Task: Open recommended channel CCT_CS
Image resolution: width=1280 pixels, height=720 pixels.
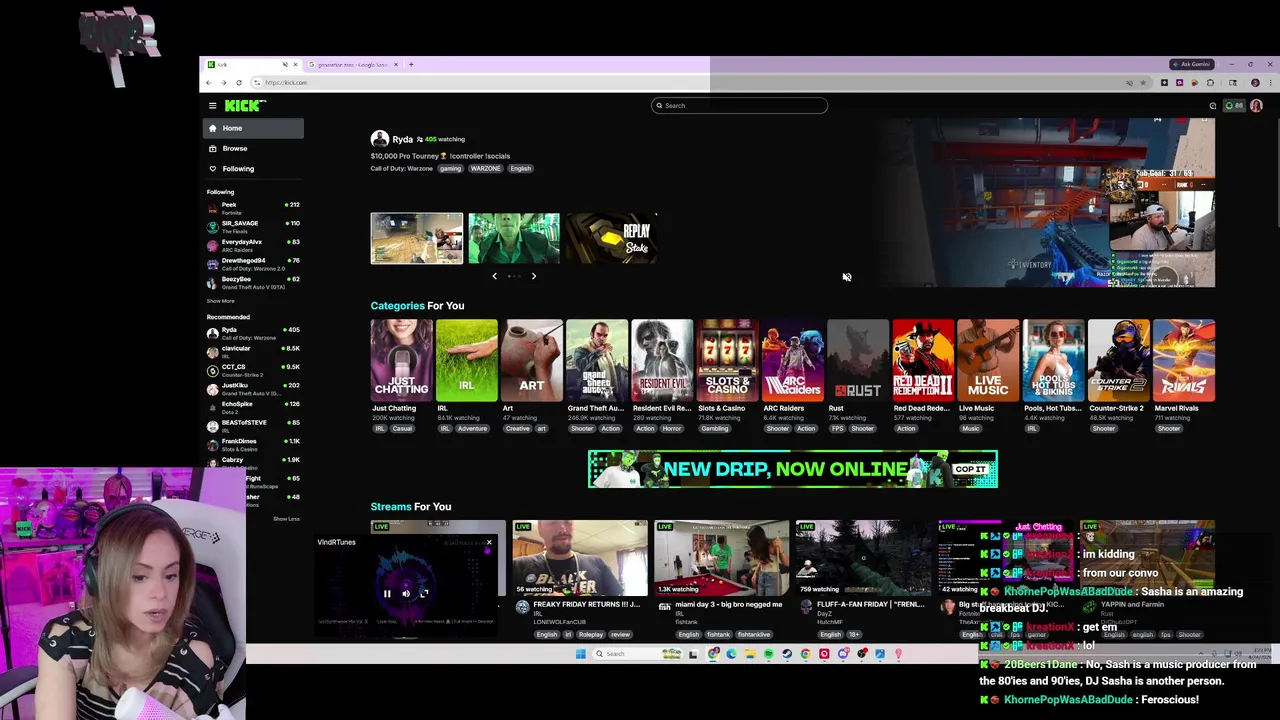Action: tap(253, 370)
